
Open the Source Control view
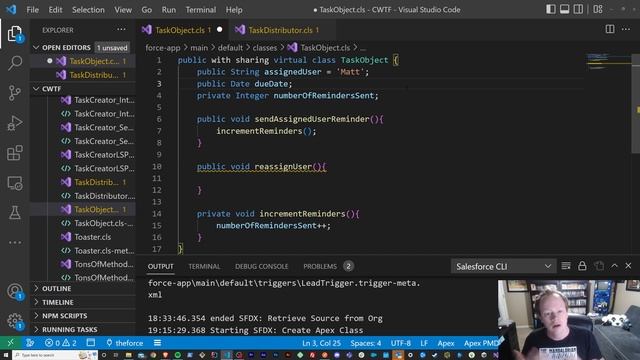[x=15, y=93]
